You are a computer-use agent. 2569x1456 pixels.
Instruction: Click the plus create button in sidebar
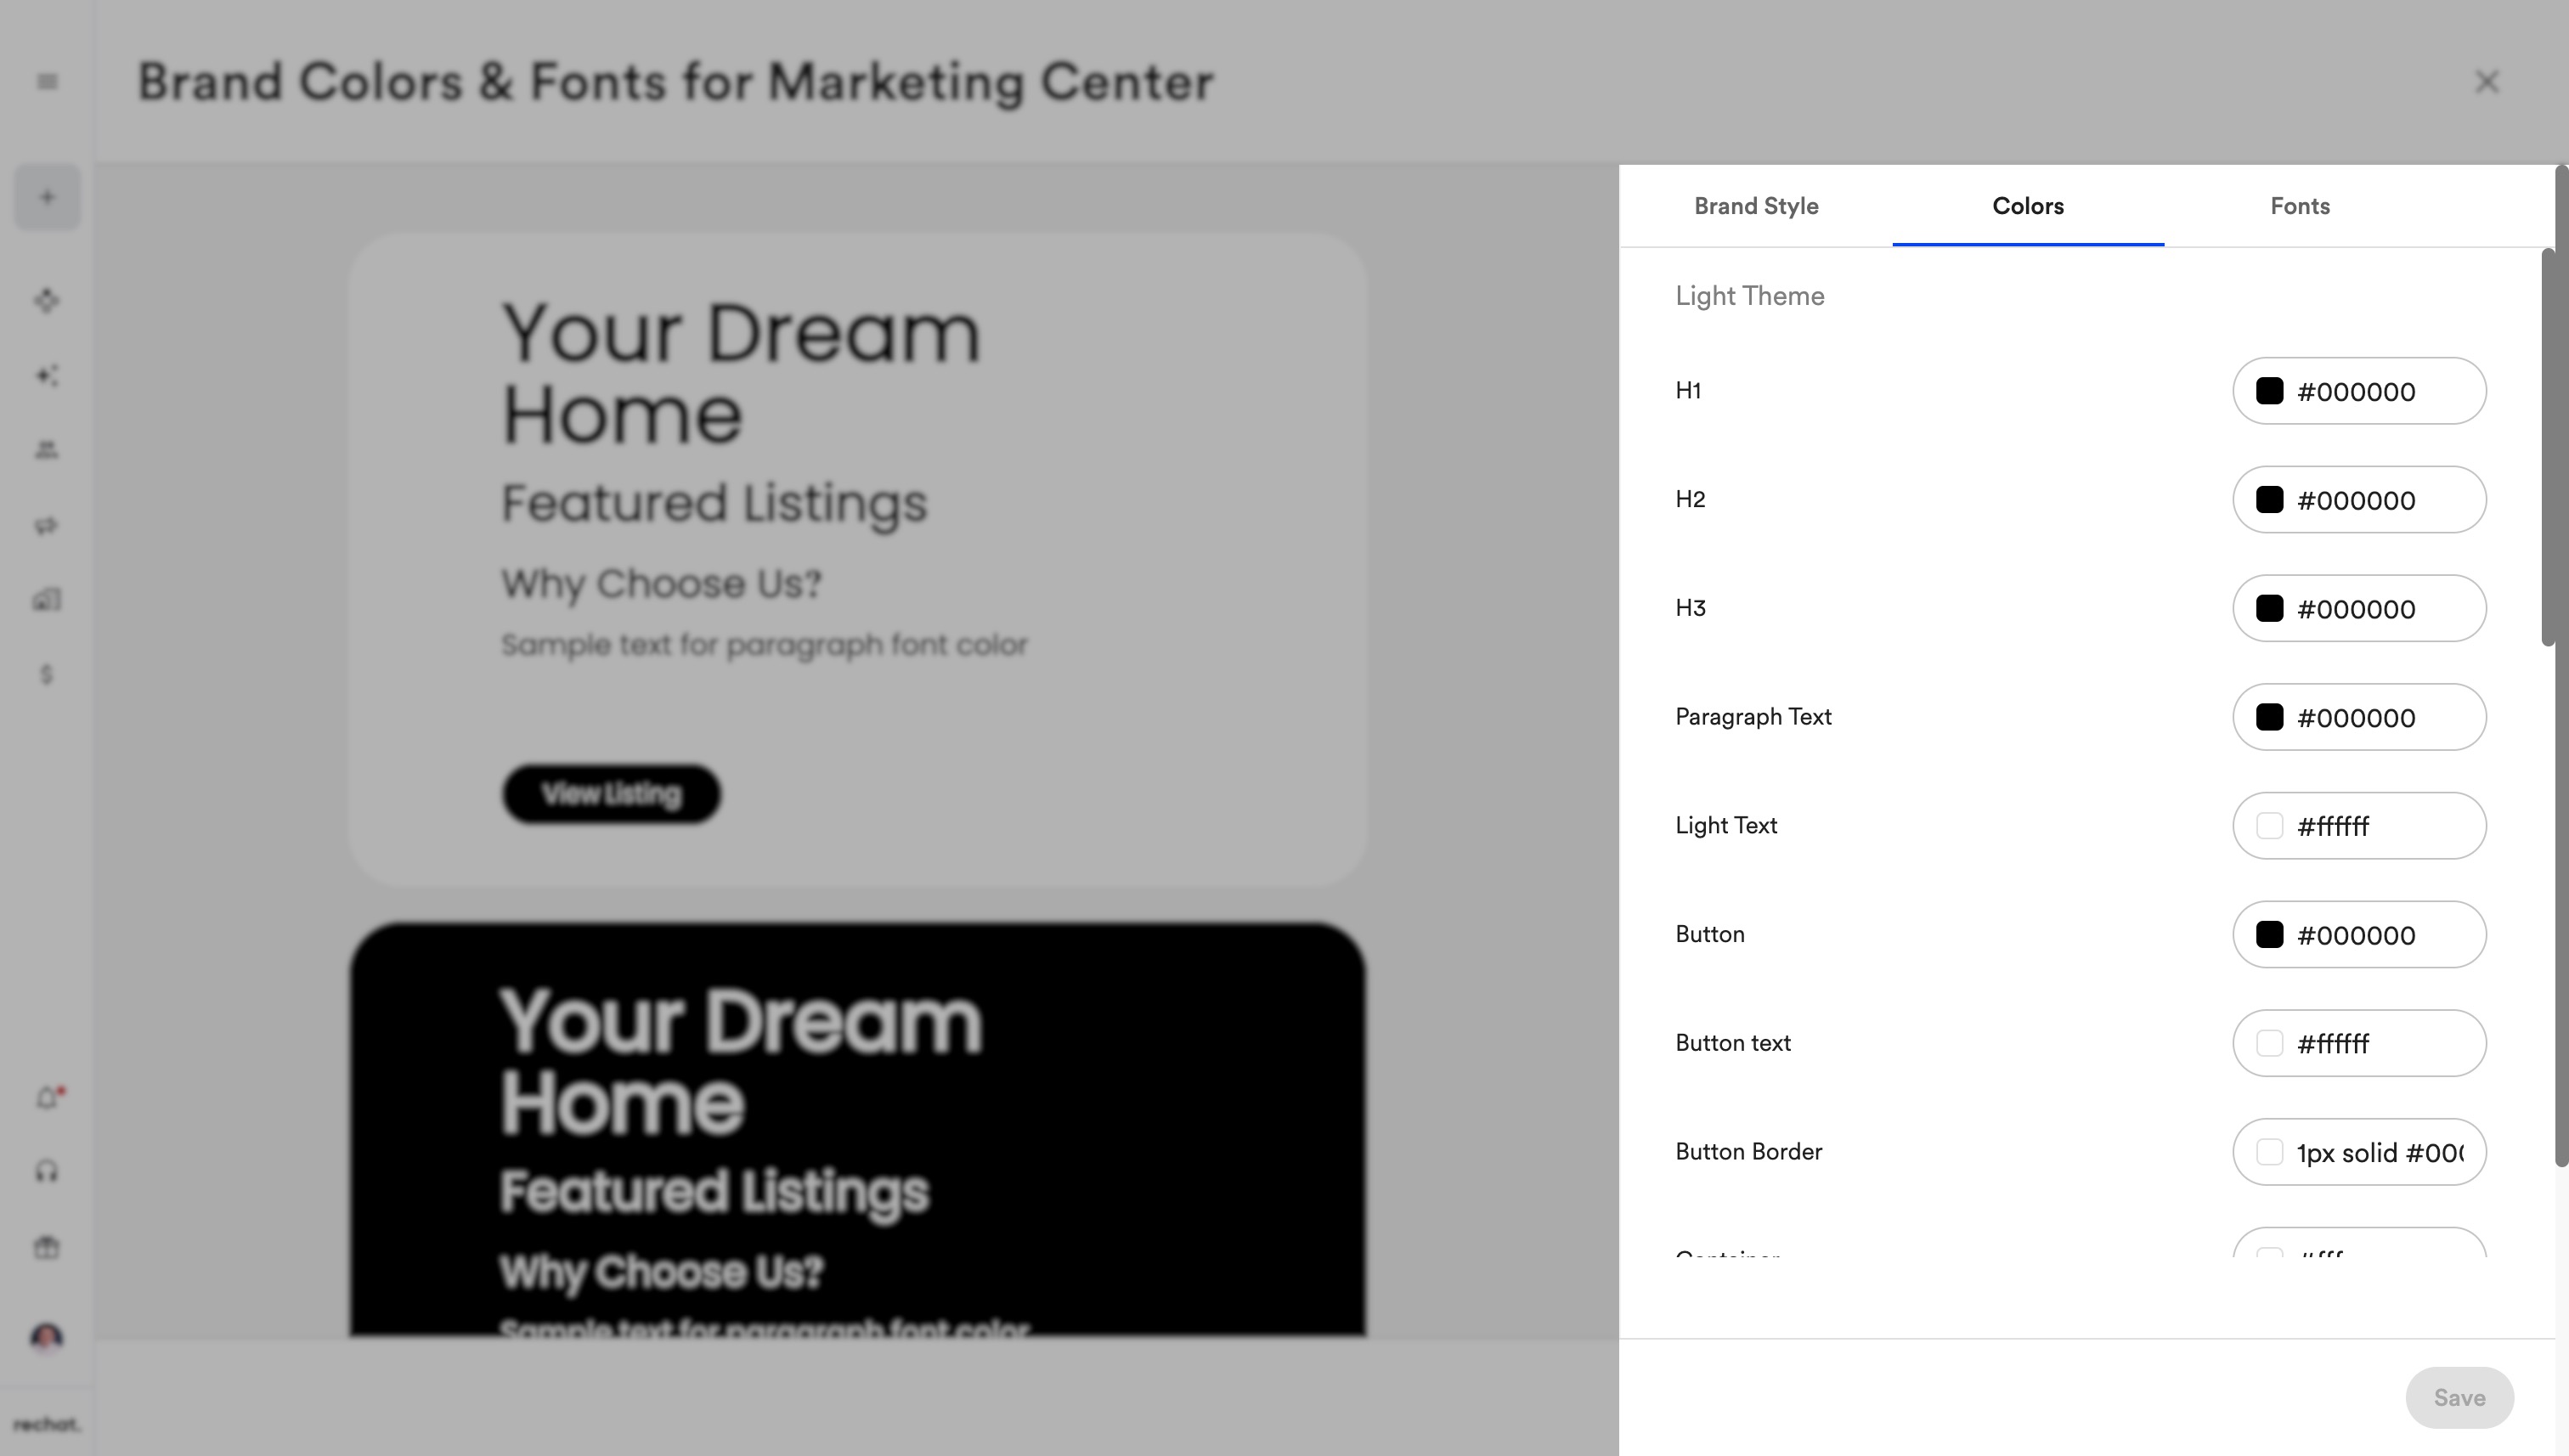(47, 197)
